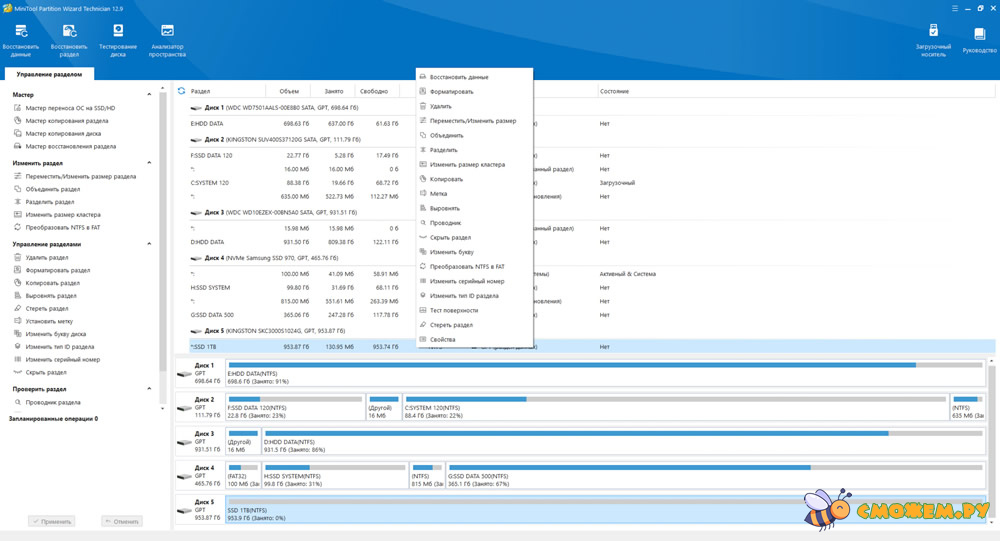This screenshot has width=1000, height=541.
Task: Choose Копировать раздел in sidebar
Action: [52, 283]
